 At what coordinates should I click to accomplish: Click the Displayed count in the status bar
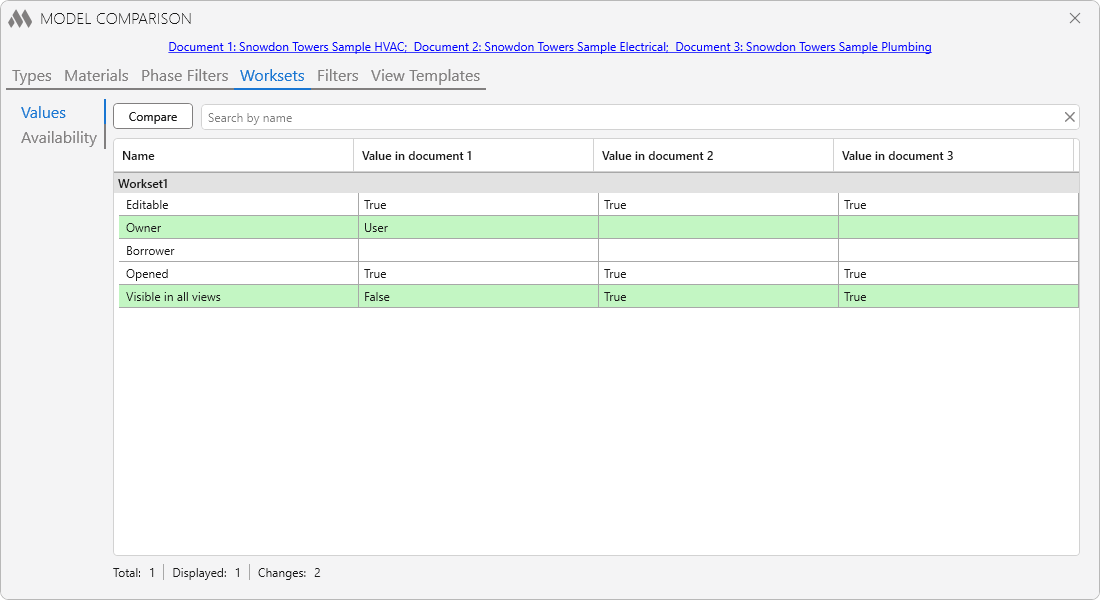pyautogui.click(x=206, y=573)
